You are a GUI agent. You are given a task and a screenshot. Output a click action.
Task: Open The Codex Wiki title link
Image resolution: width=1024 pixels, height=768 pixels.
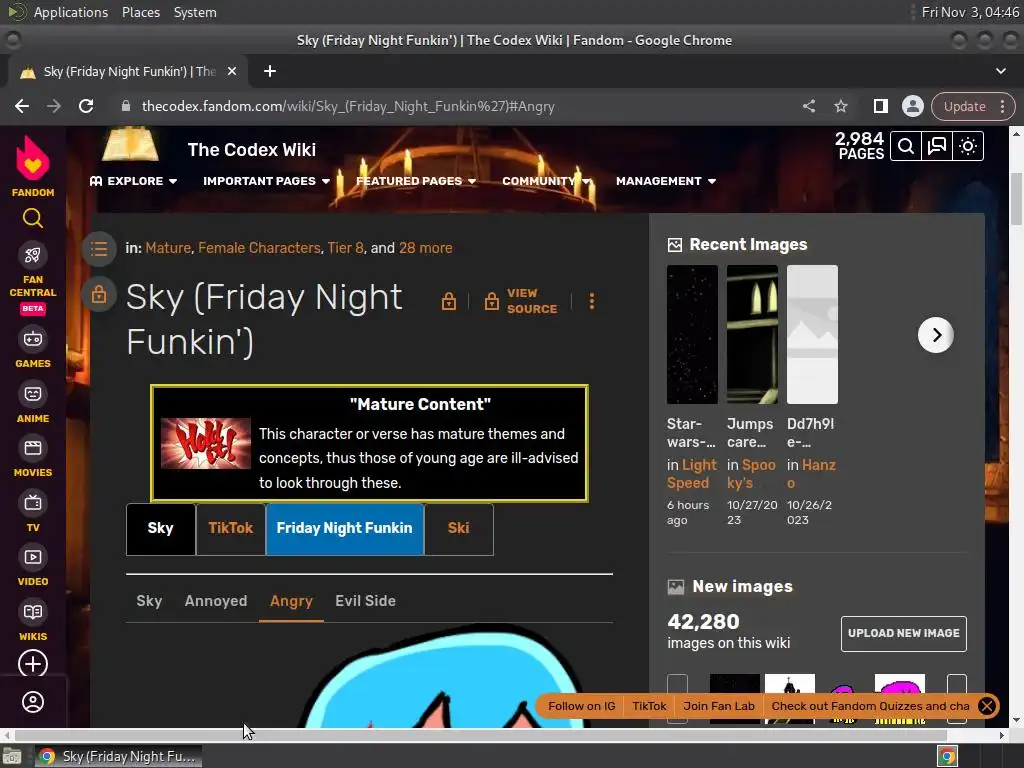click(251, 150)
